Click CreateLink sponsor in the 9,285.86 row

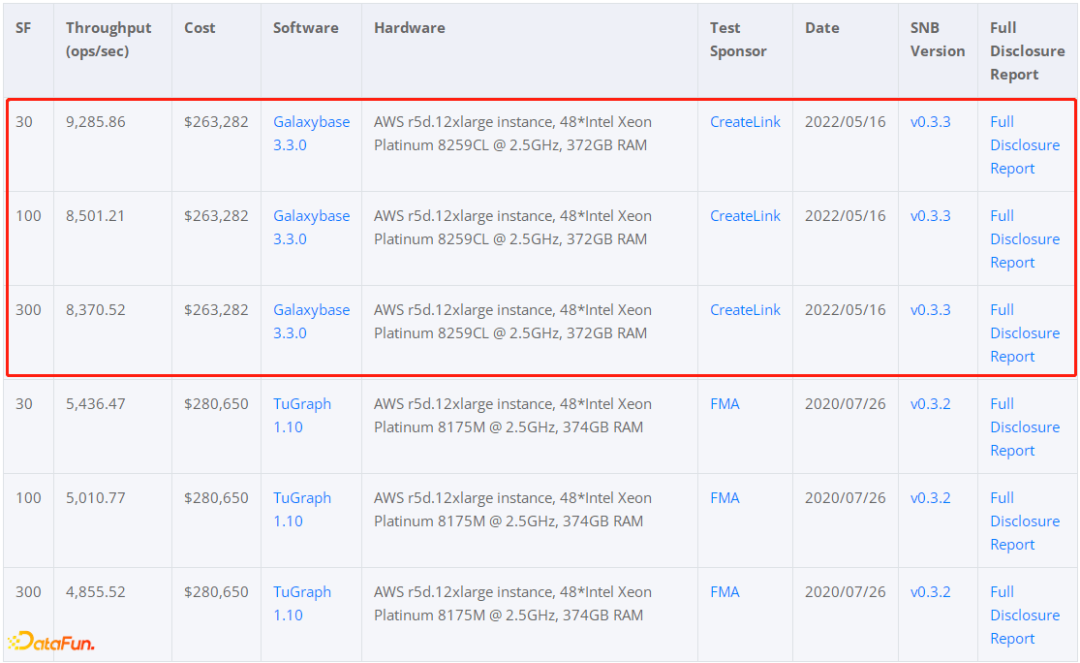(745, 122)
